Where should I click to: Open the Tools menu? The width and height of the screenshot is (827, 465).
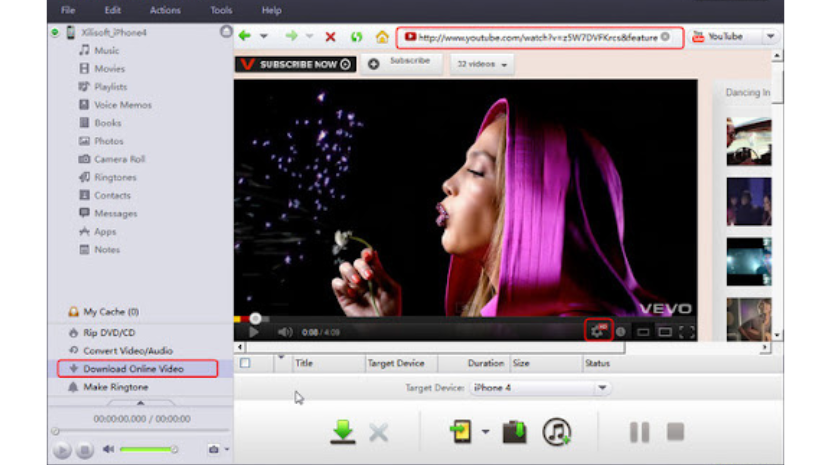(x=221, y=10)
